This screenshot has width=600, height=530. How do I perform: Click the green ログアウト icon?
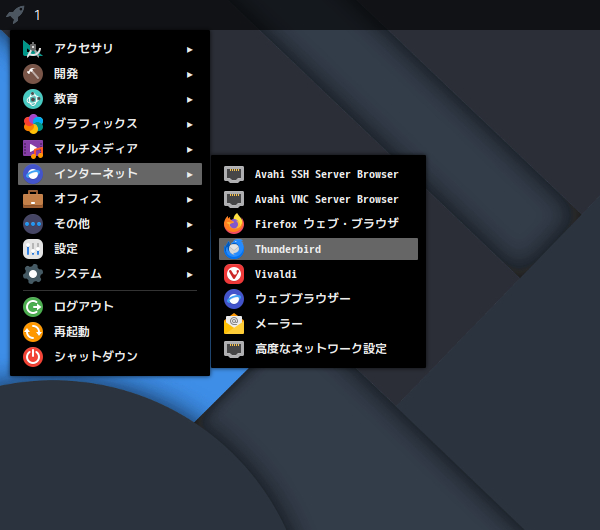click(33, 307)
